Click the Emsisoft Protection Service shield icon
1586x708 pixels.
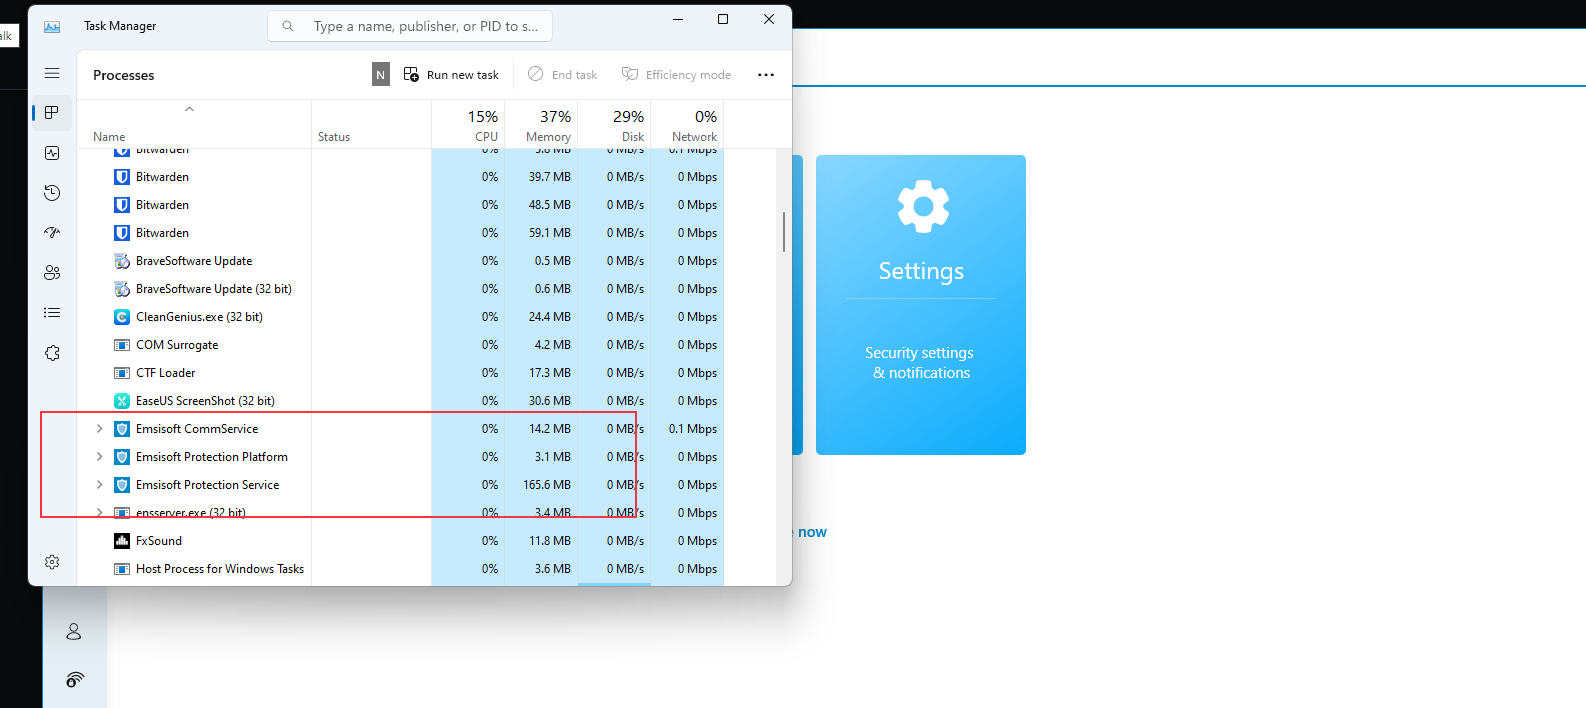(x=122, y=485)
